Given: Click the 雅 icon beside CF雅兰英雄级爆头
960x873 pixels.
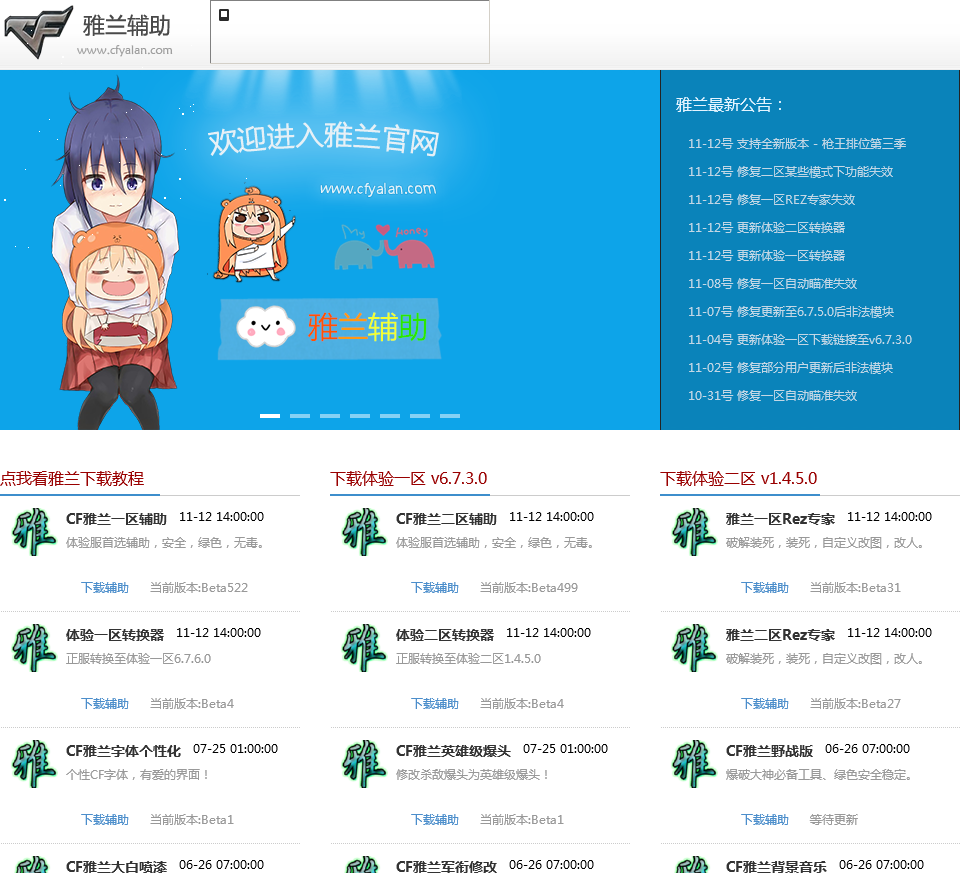Looking at the screenshot, I should point(364,763).
